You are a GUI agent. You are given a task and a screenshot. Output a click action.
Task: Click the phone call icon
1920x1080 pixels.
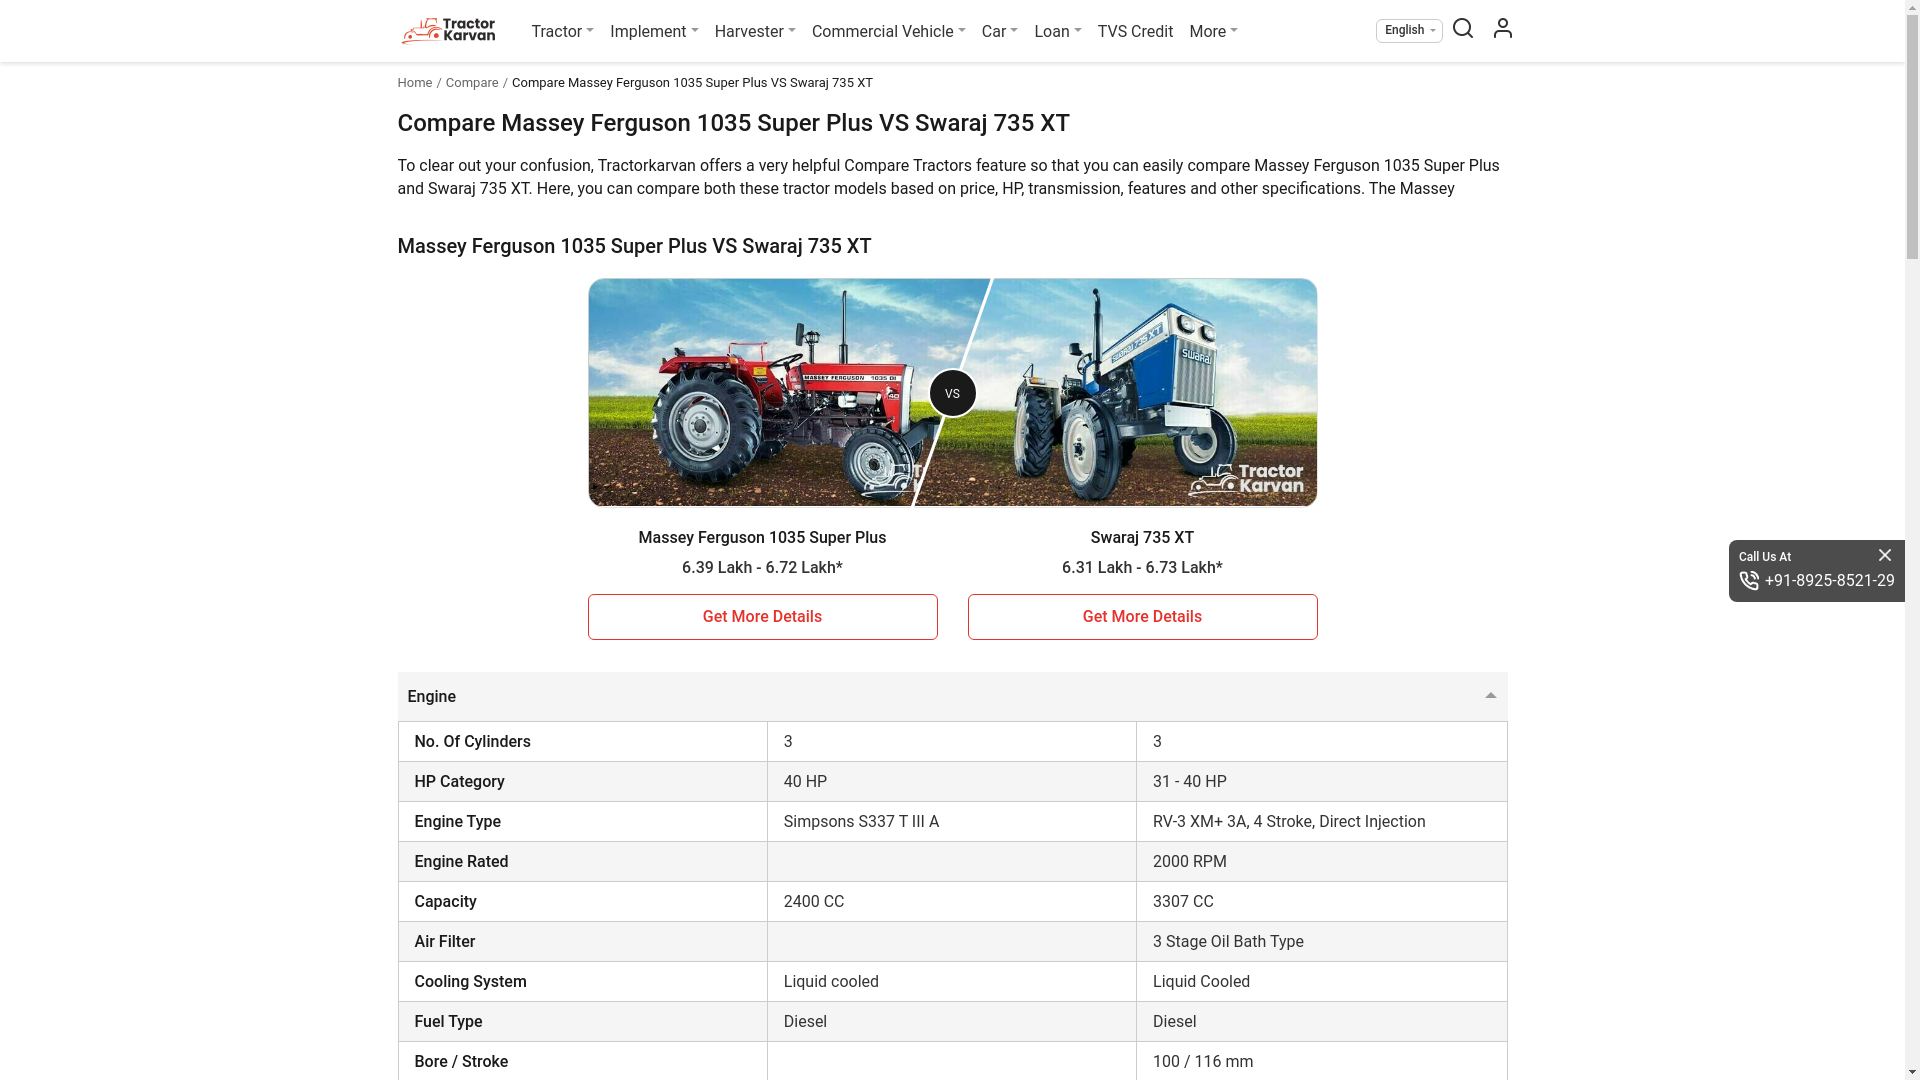pyautogui.click(x=1749, y=581)
